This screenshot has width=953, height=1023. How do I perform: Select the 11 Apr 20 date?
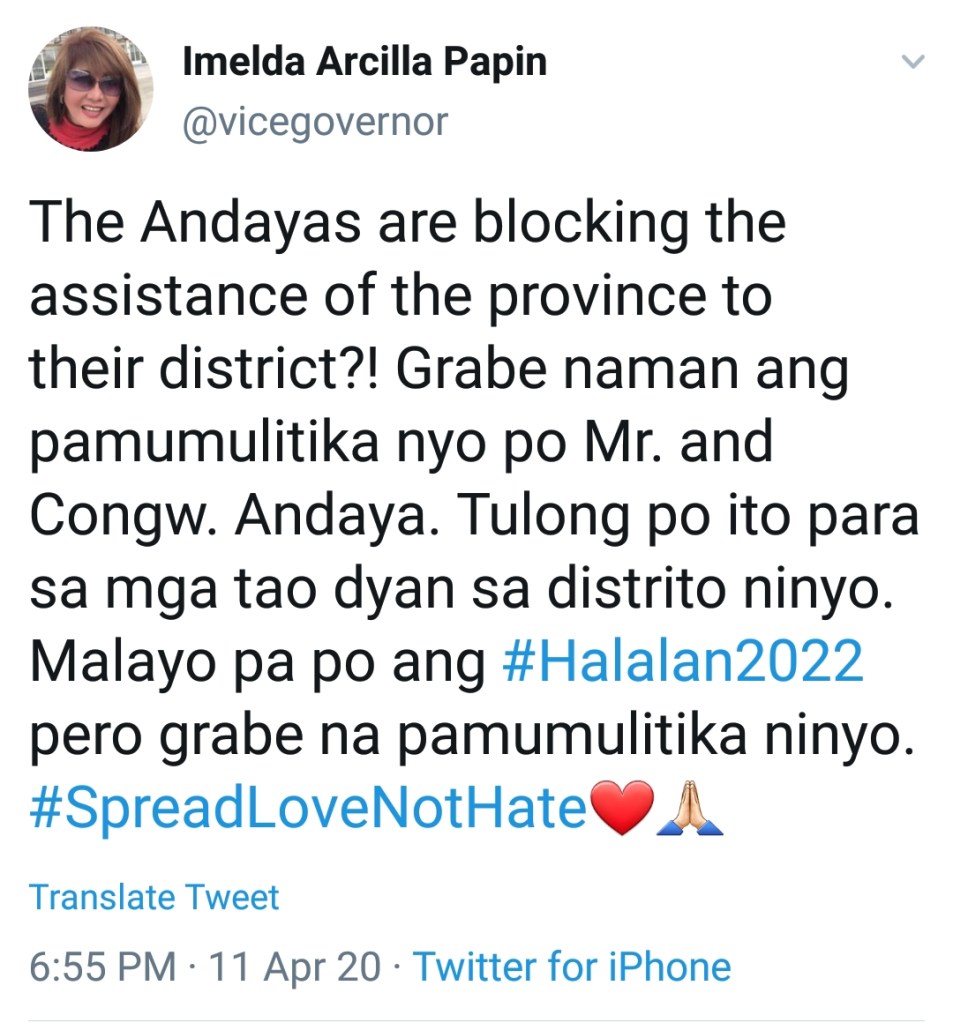coord(295,966)
